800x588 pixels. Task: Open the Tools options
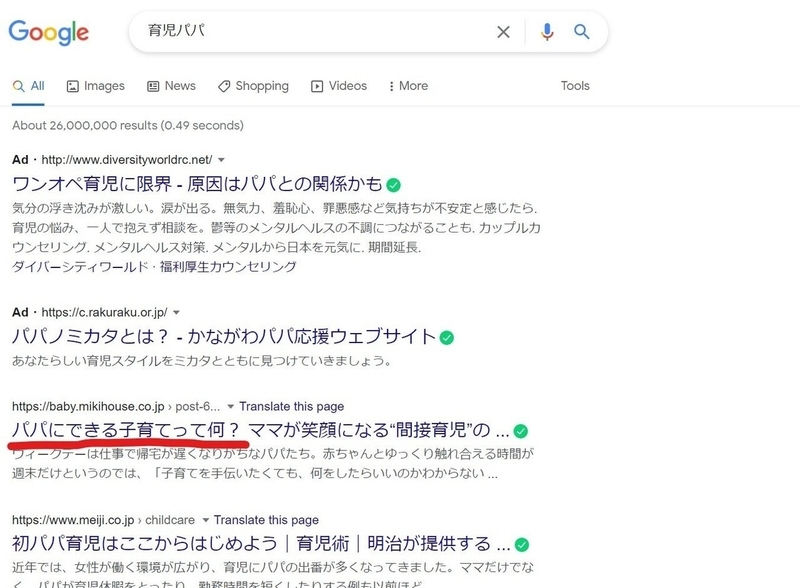coord(575,86)
